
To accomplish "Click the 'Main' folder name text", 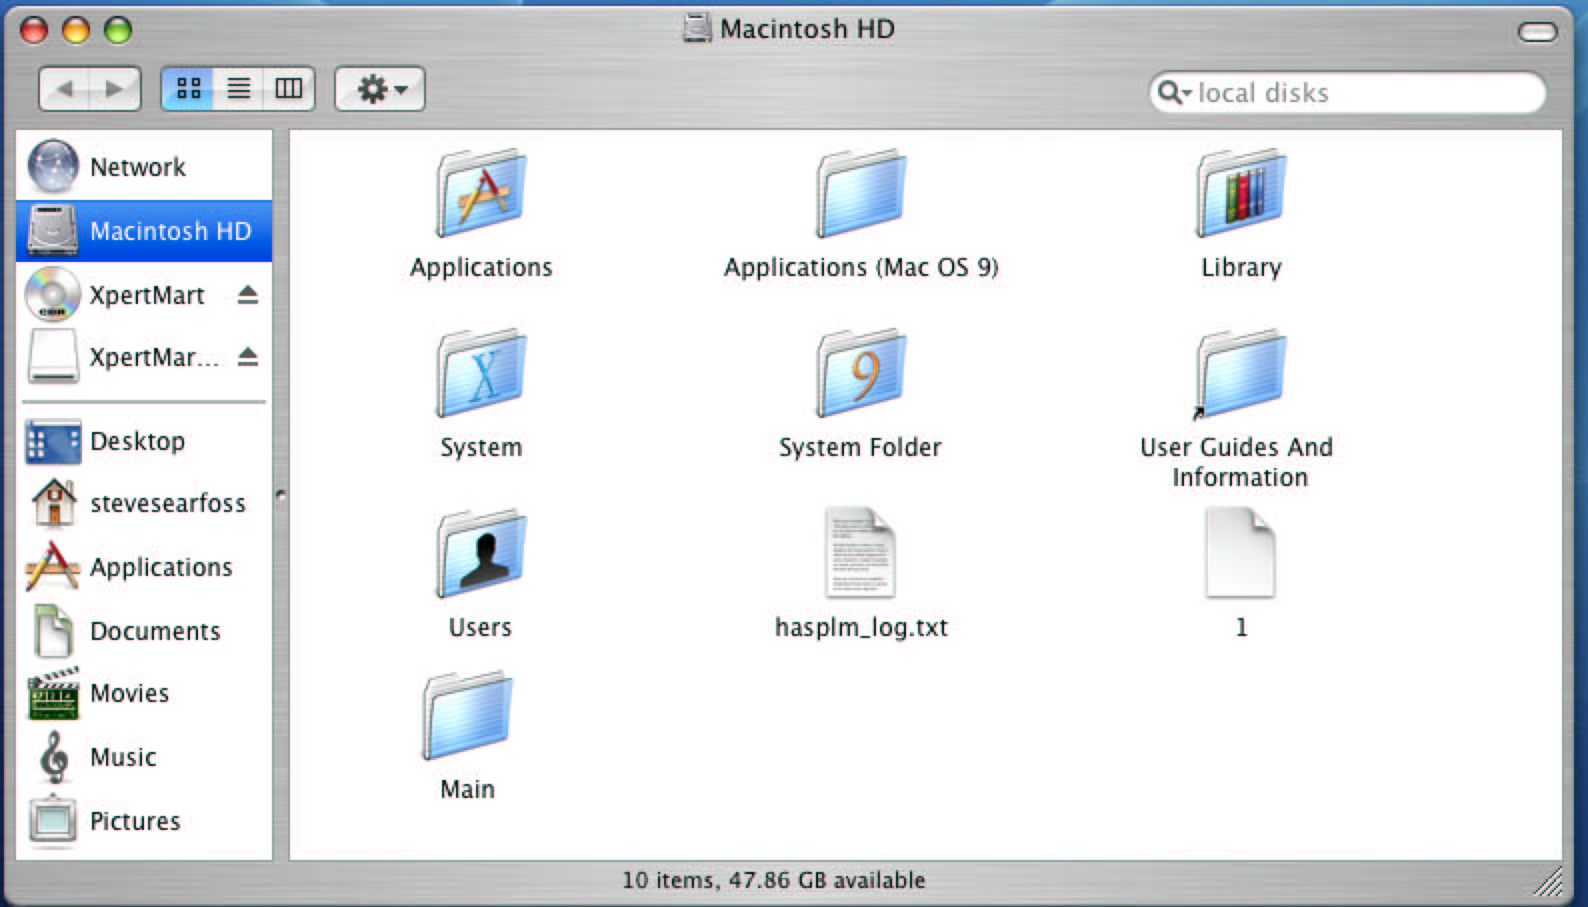I will pyautogui.click(x=467, y=789).
